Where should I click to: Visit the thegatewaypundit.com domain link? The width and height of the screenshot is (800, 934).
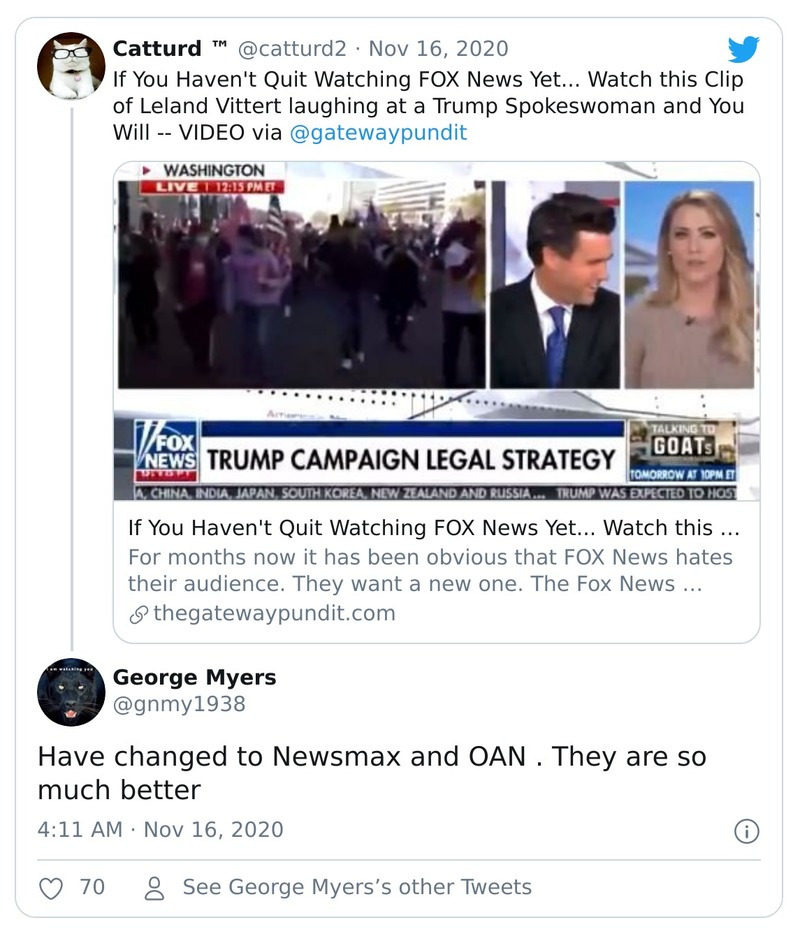274,613
